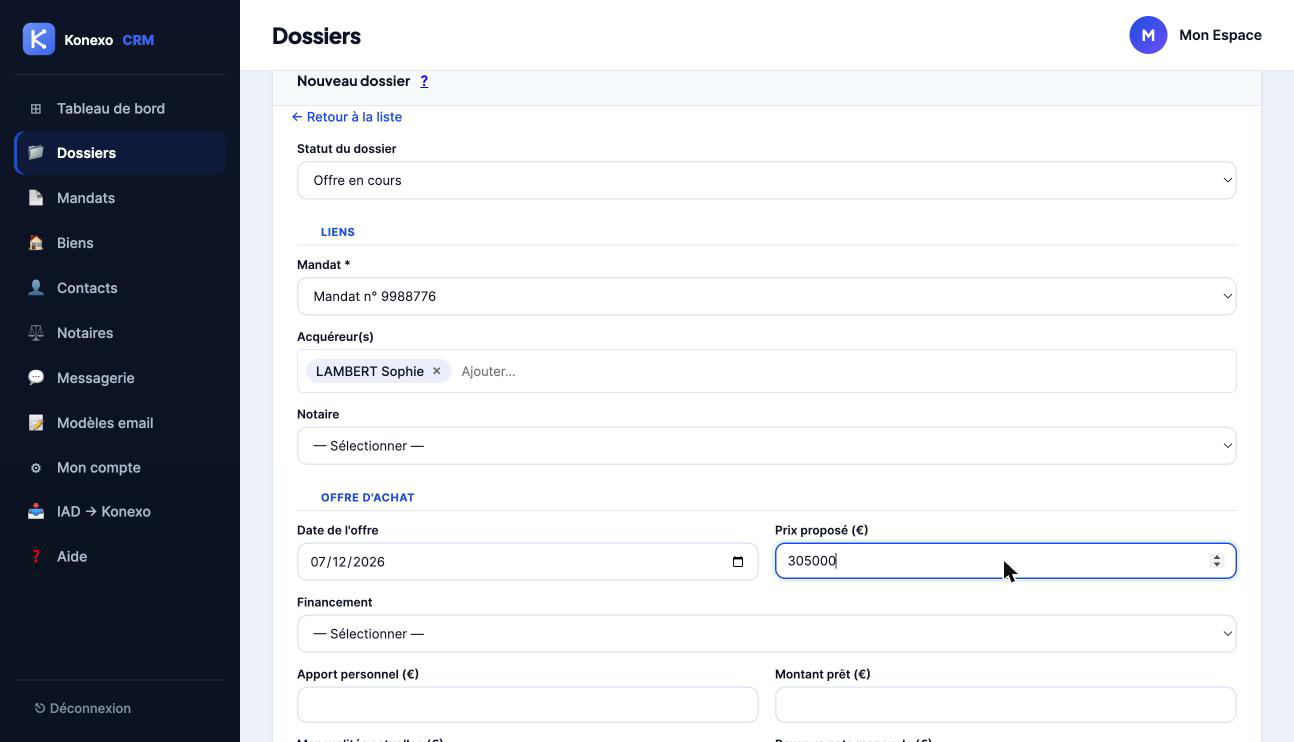The height and width of the screenshot is (742, 1294).
Task: Open the Notaires section
Action: tap(120, 333)
